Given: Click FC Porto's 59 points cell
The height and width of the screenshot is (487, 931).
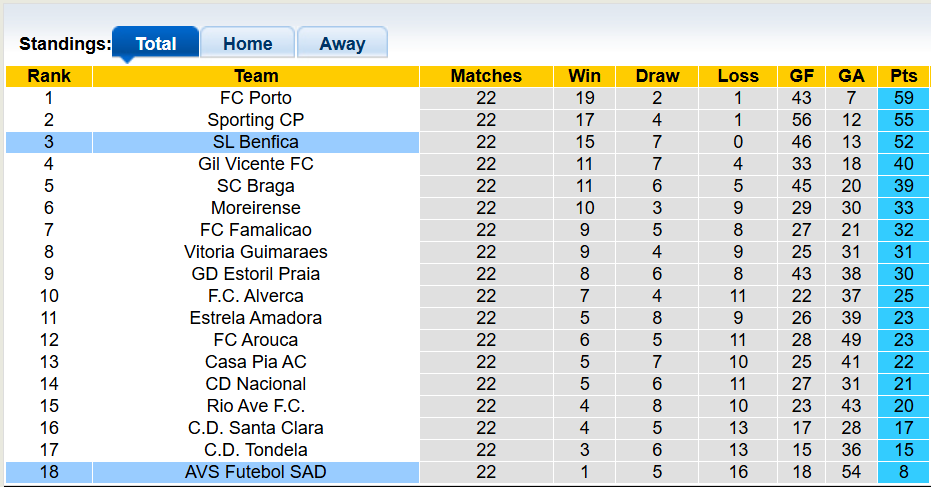Looking at the screenshot, I should click(903, 98).
